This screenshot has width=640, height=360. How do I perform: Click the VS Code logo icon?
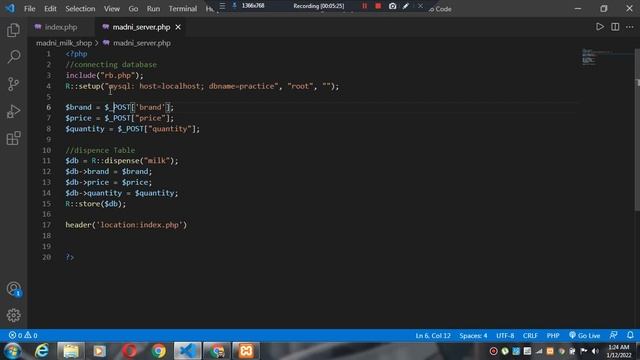coord(10,8)
